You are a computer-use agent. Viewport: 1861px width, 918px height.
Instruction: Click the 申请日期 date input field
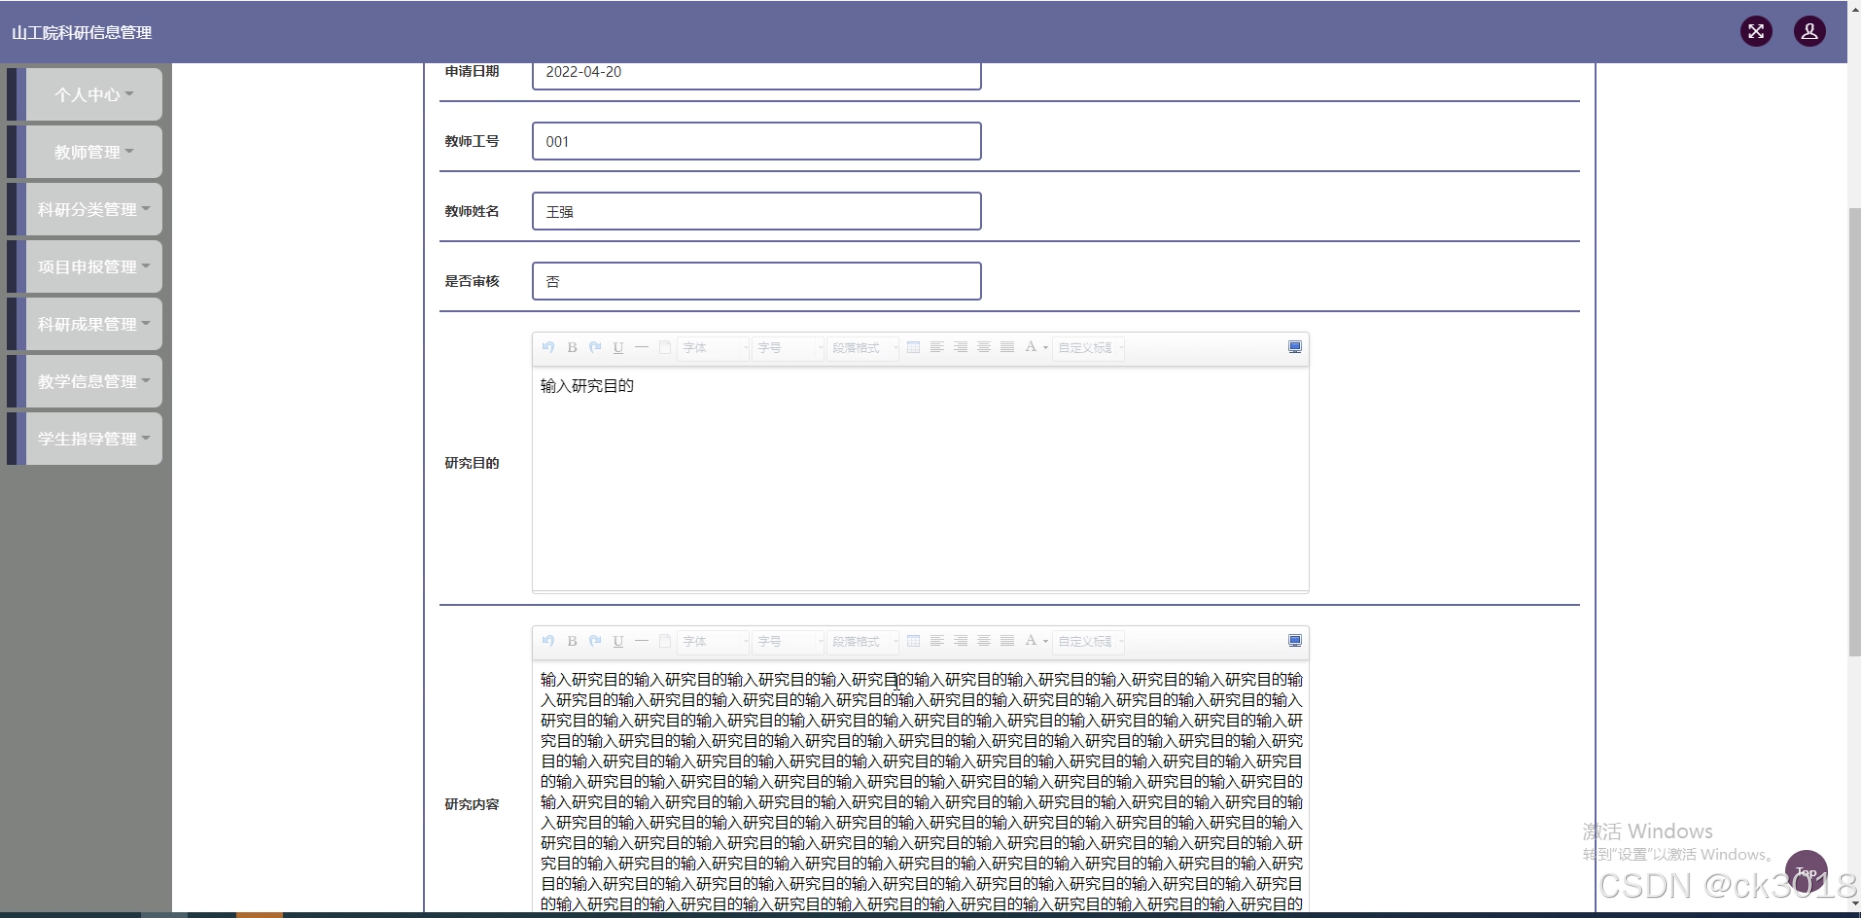click(x=756, y=74)
